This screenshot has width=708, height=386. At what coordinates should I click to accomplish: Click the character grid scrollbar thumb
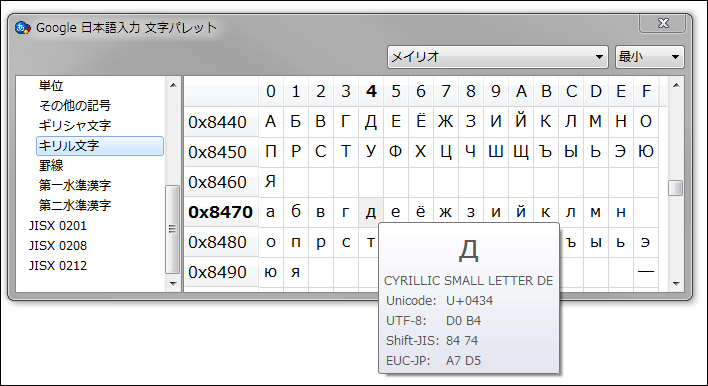point(675,188)
